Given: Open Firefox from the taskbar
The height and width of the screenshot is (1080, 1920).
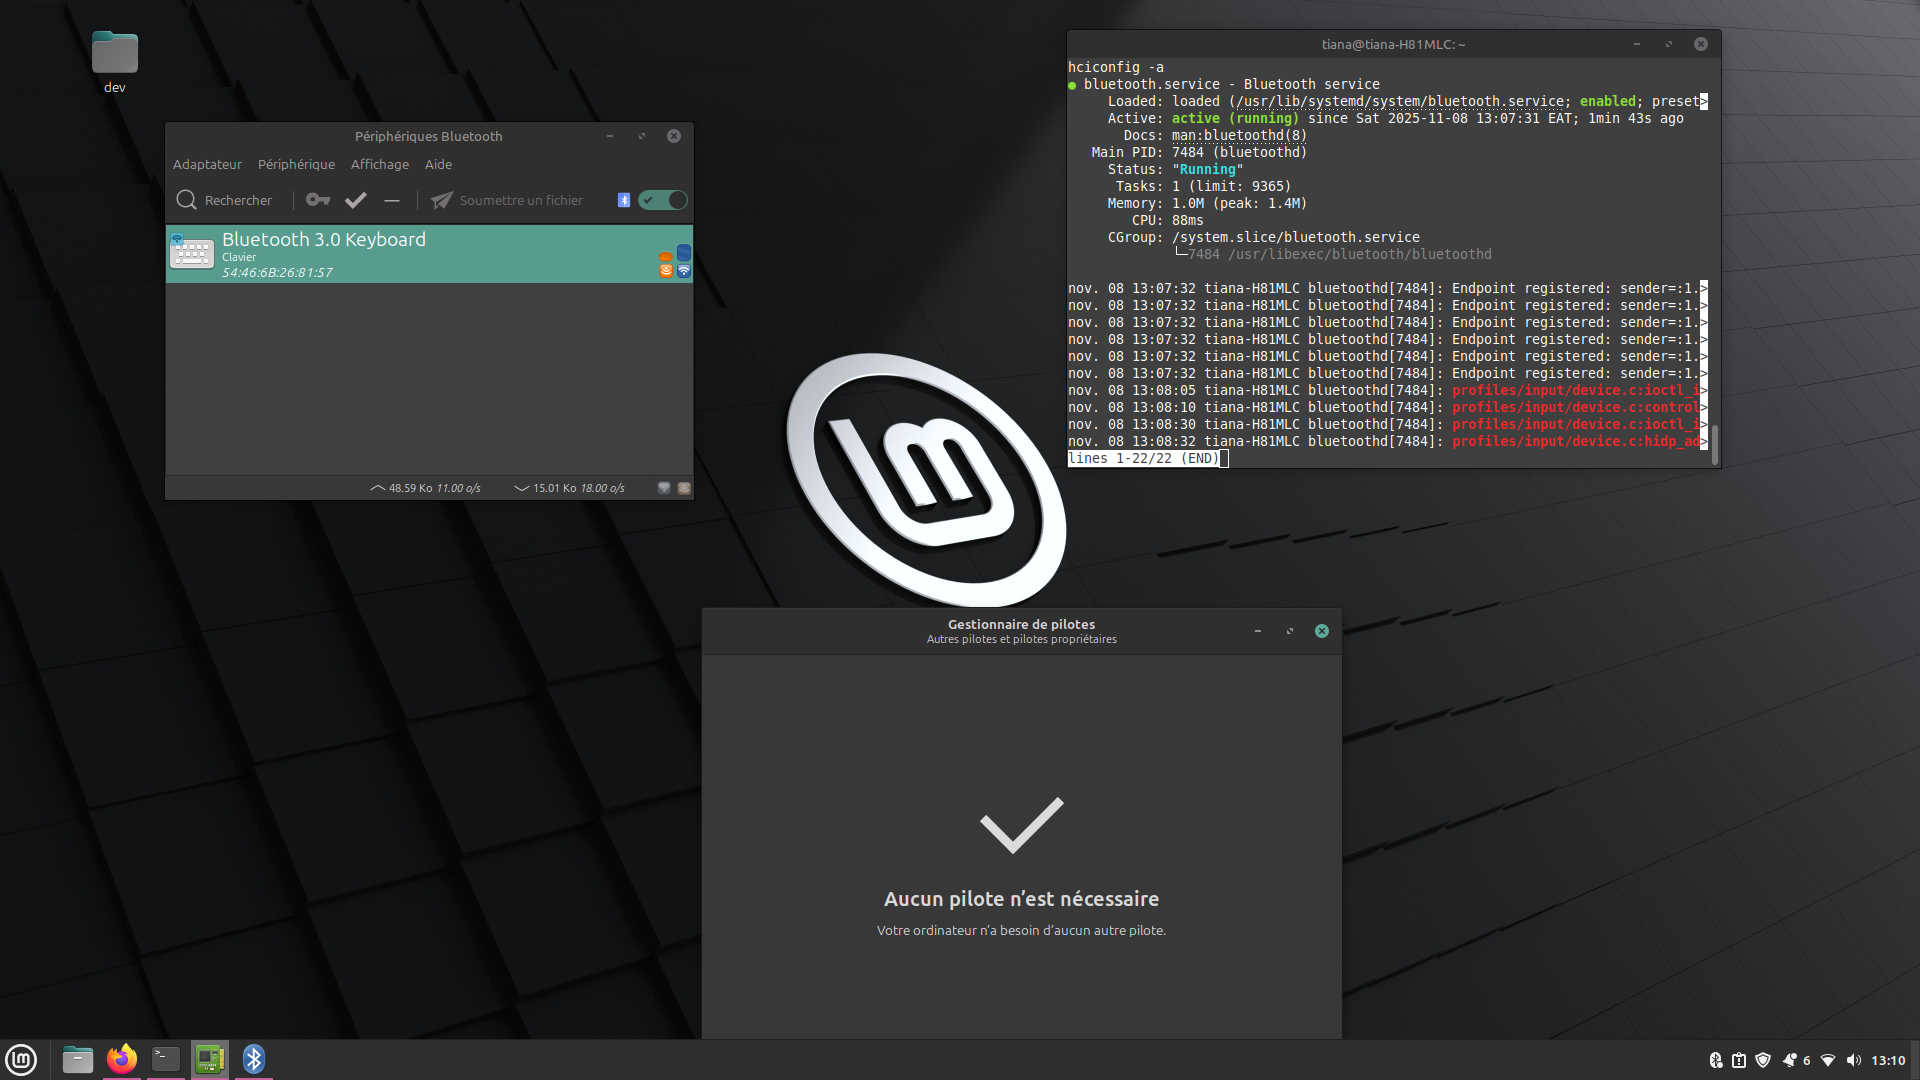Looking at the screenshot, I should click(x=122, y=1059).
